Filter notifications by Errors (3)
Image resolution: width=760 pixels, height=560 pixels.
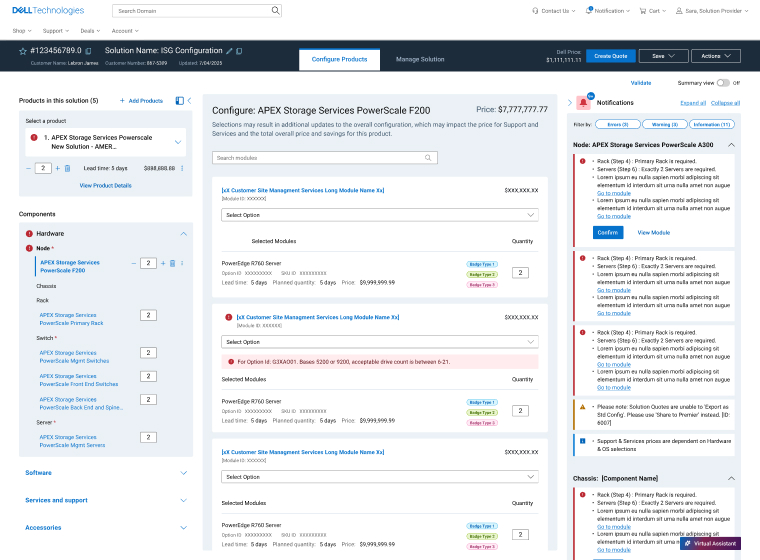[x=618, y=125]
